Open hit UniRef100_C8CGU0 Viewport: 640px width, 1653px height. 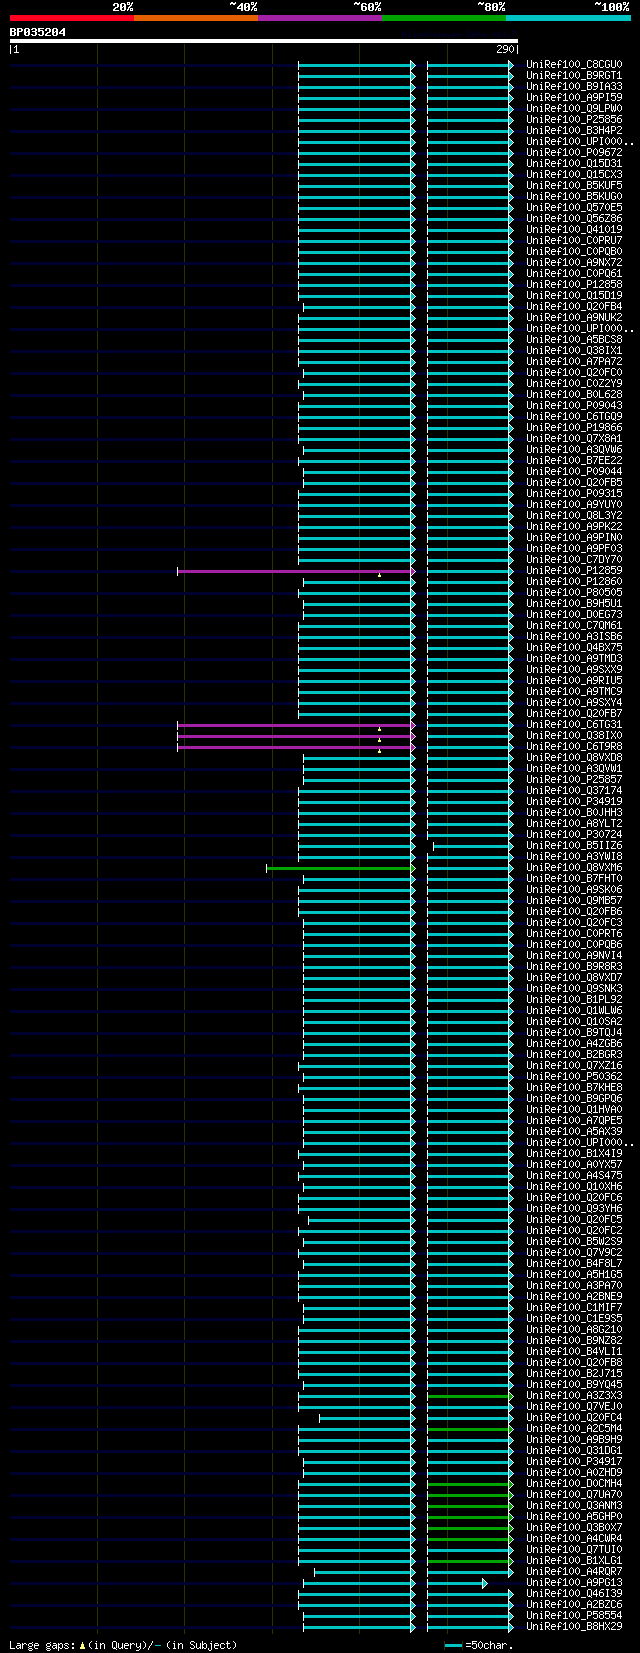574,65
